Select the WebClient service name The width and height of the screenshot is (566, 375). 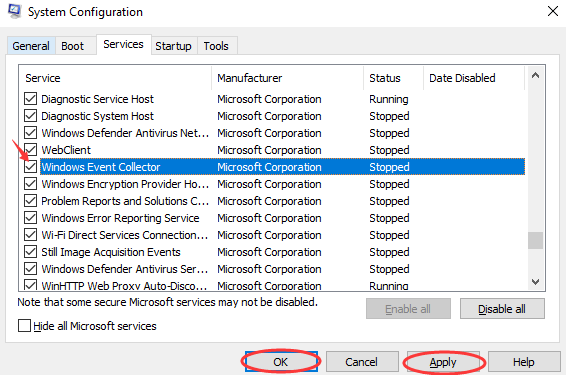66,150
